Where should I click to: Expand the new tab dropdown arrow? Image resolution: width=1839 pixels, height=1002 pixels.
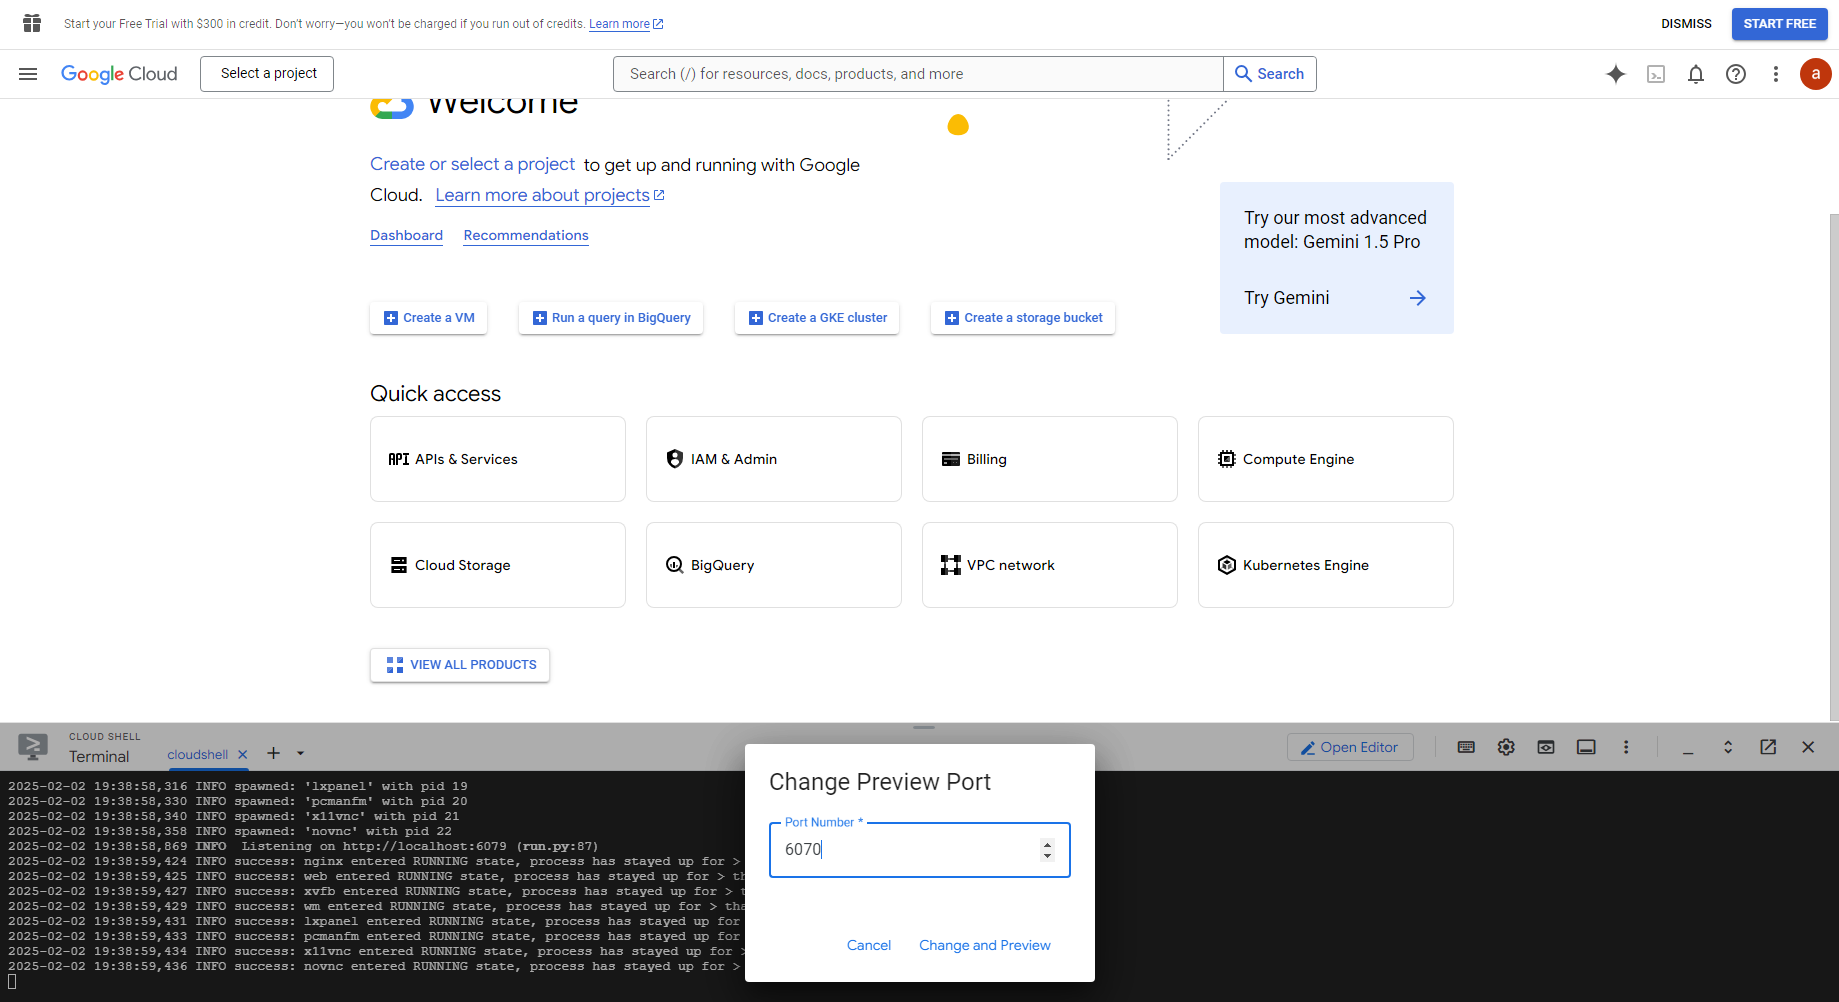[300, 754]
